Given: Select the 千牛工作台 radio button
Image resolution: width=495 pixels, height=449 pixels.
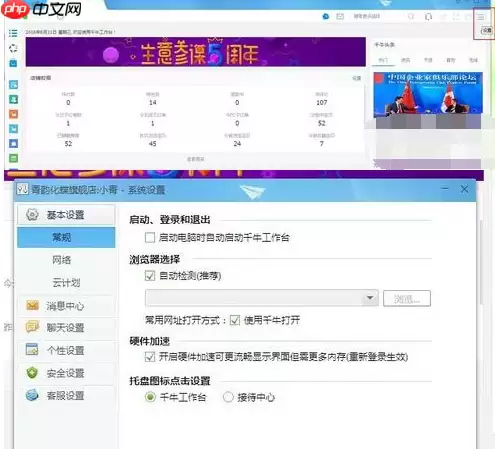Looking at the screenshot, I should tap(150, 397).
